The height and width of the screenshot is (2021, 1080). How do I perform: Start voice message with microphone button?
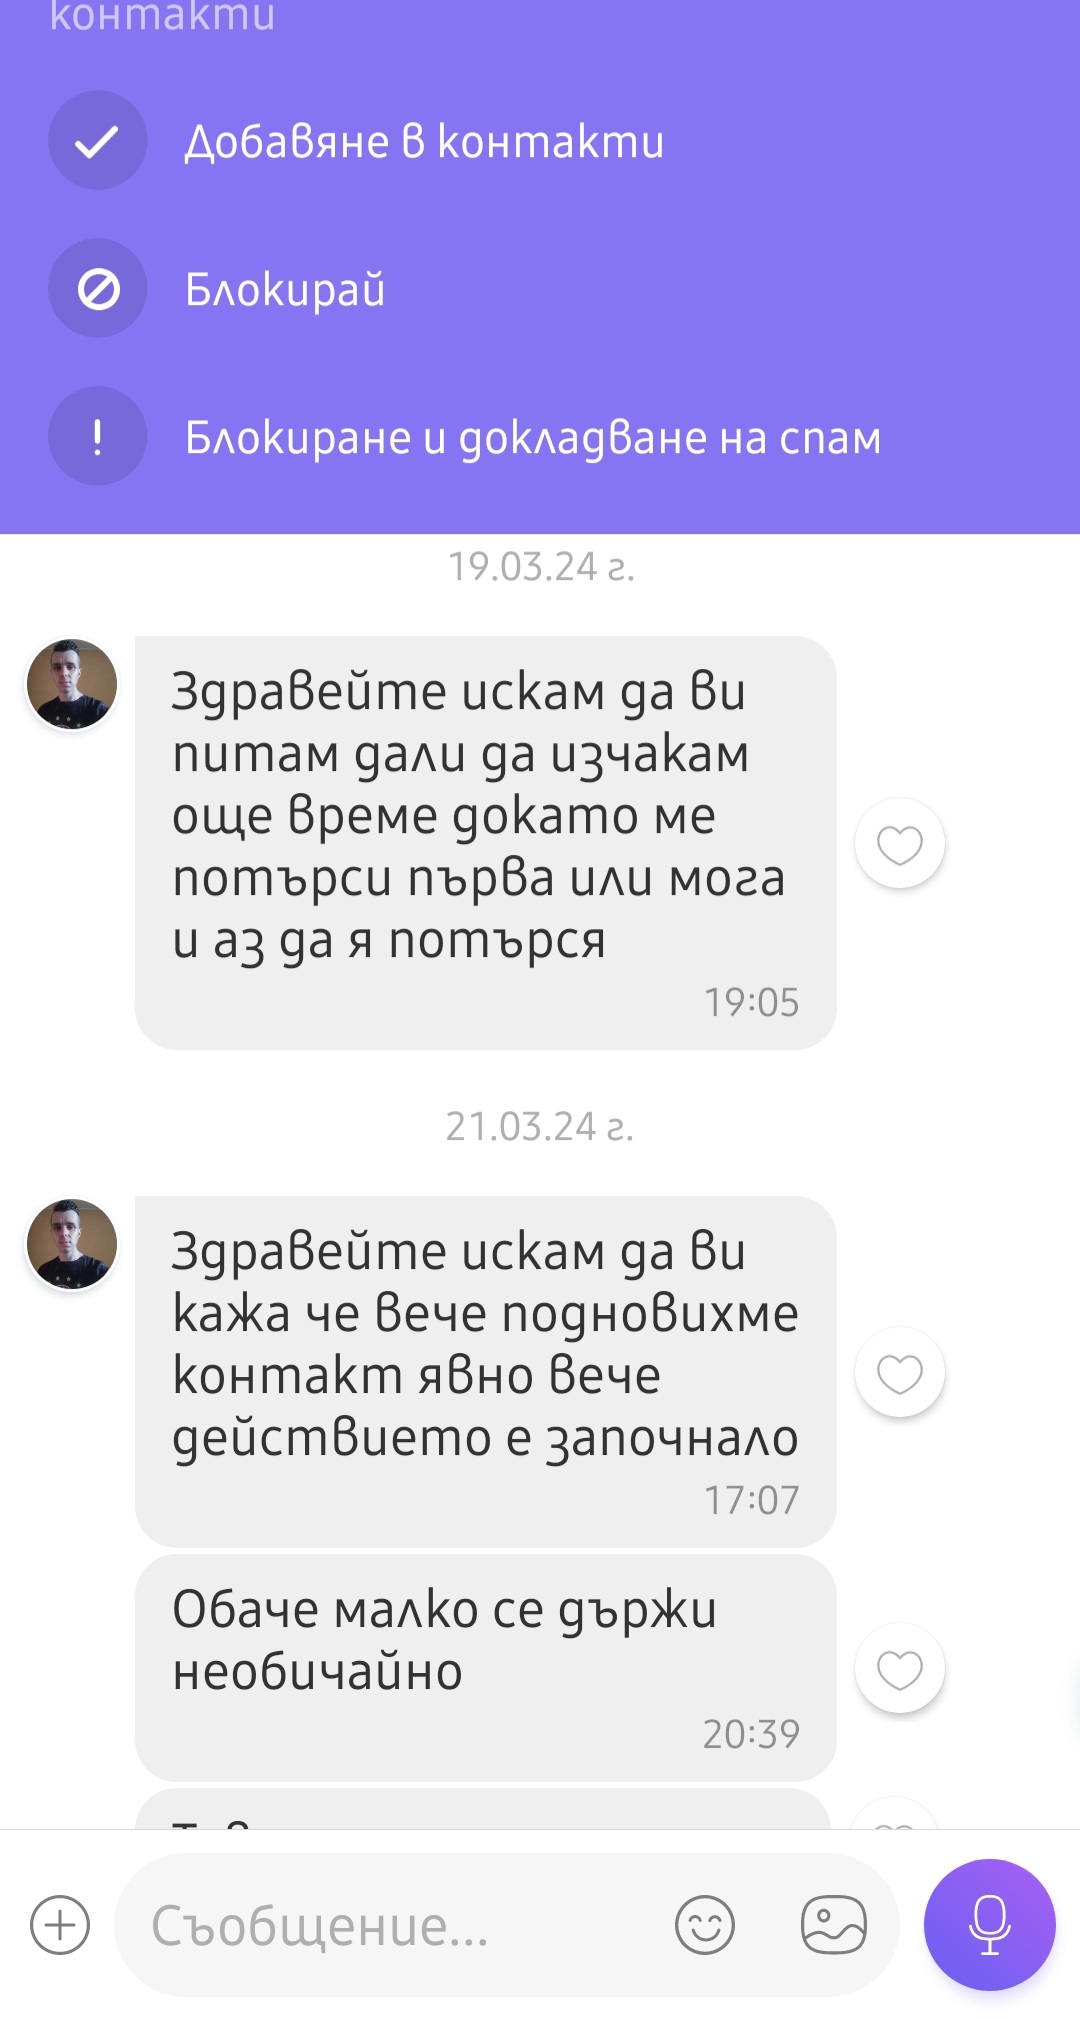(x=990, y=1925)
